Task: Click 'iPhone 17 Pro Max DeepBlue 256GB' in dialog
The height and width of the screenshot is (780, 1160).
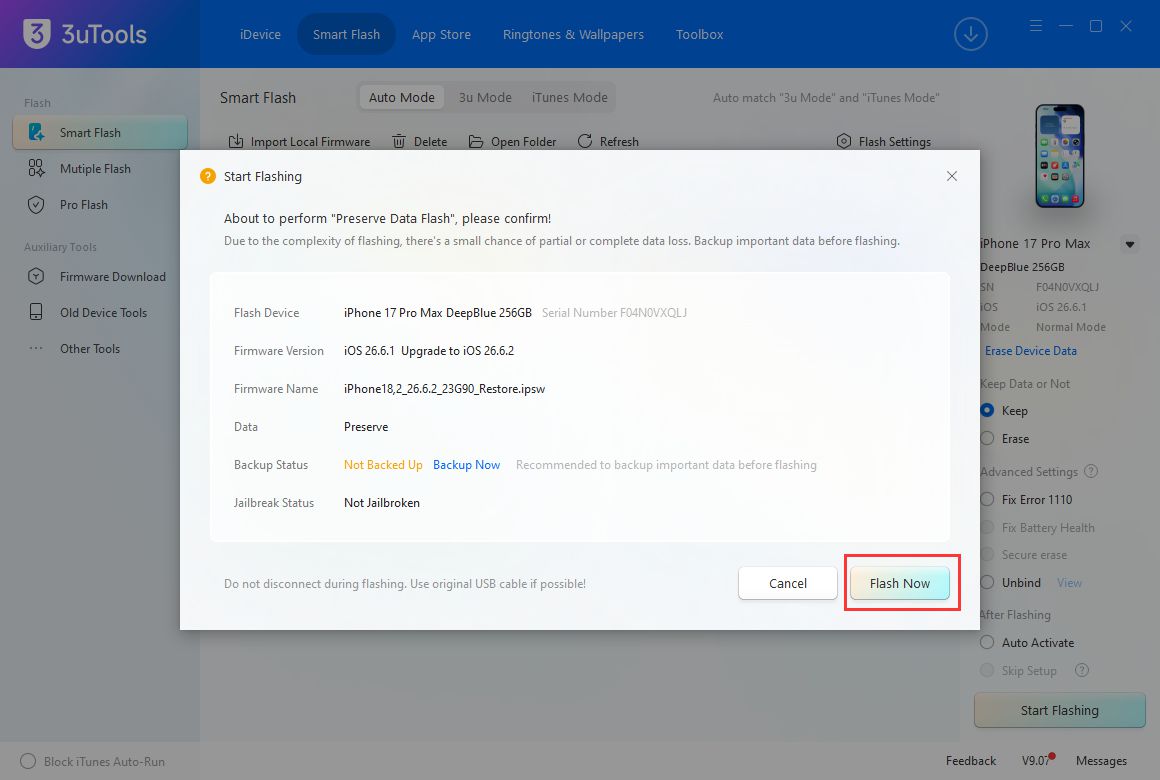Action: pyautogui.click(x=438, y=312)
